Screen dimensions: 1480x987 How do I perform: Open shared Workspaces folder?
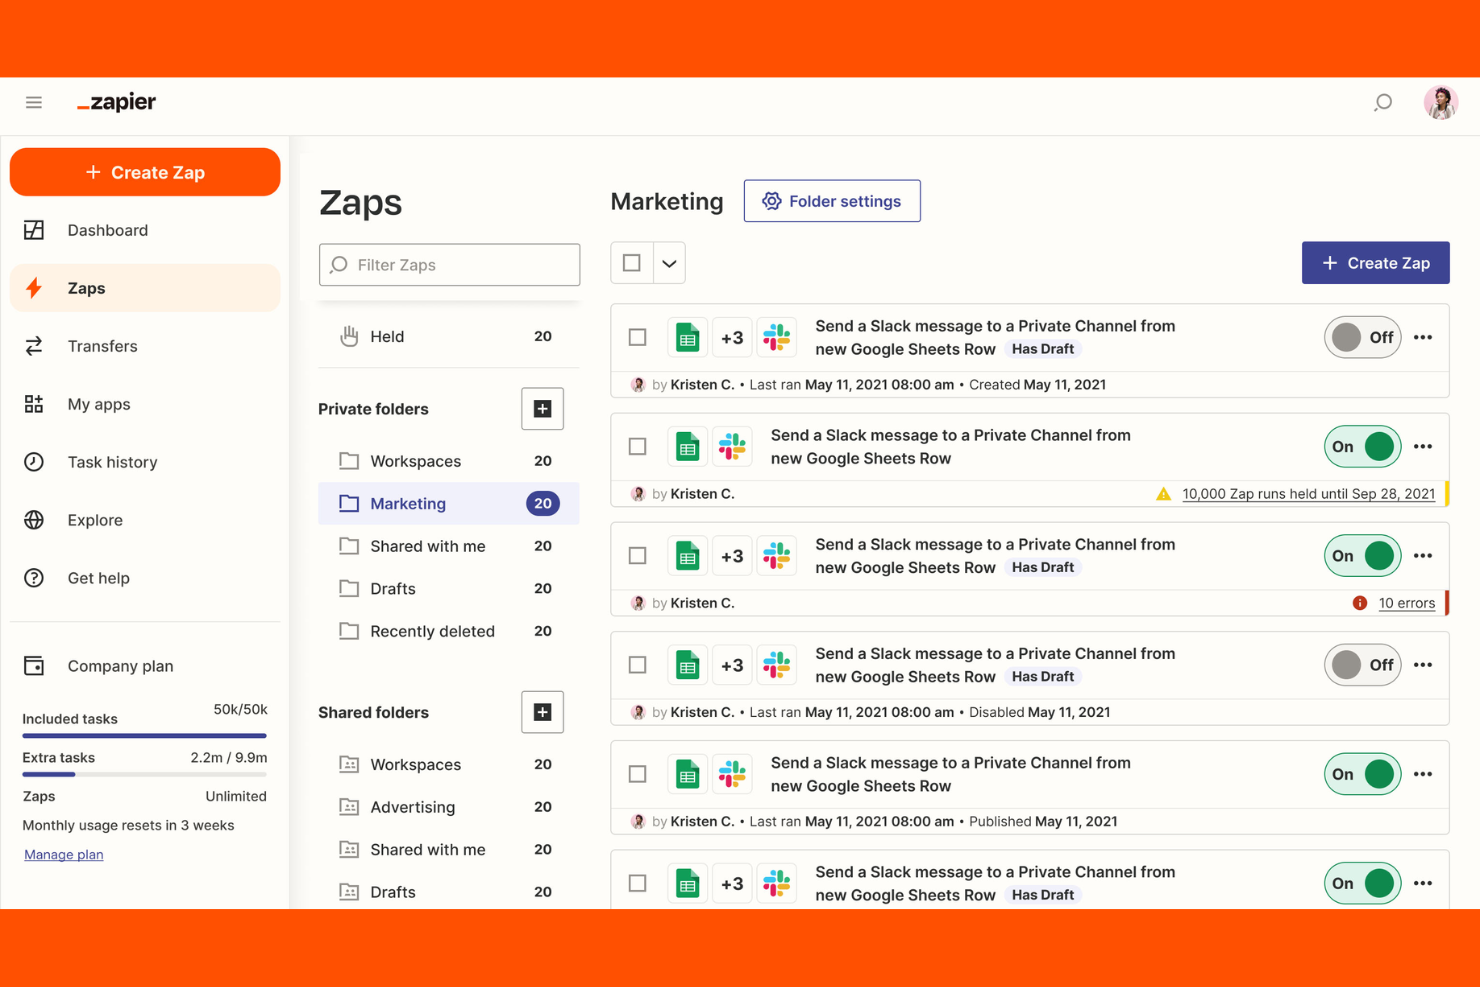click(x=448, y=764)
